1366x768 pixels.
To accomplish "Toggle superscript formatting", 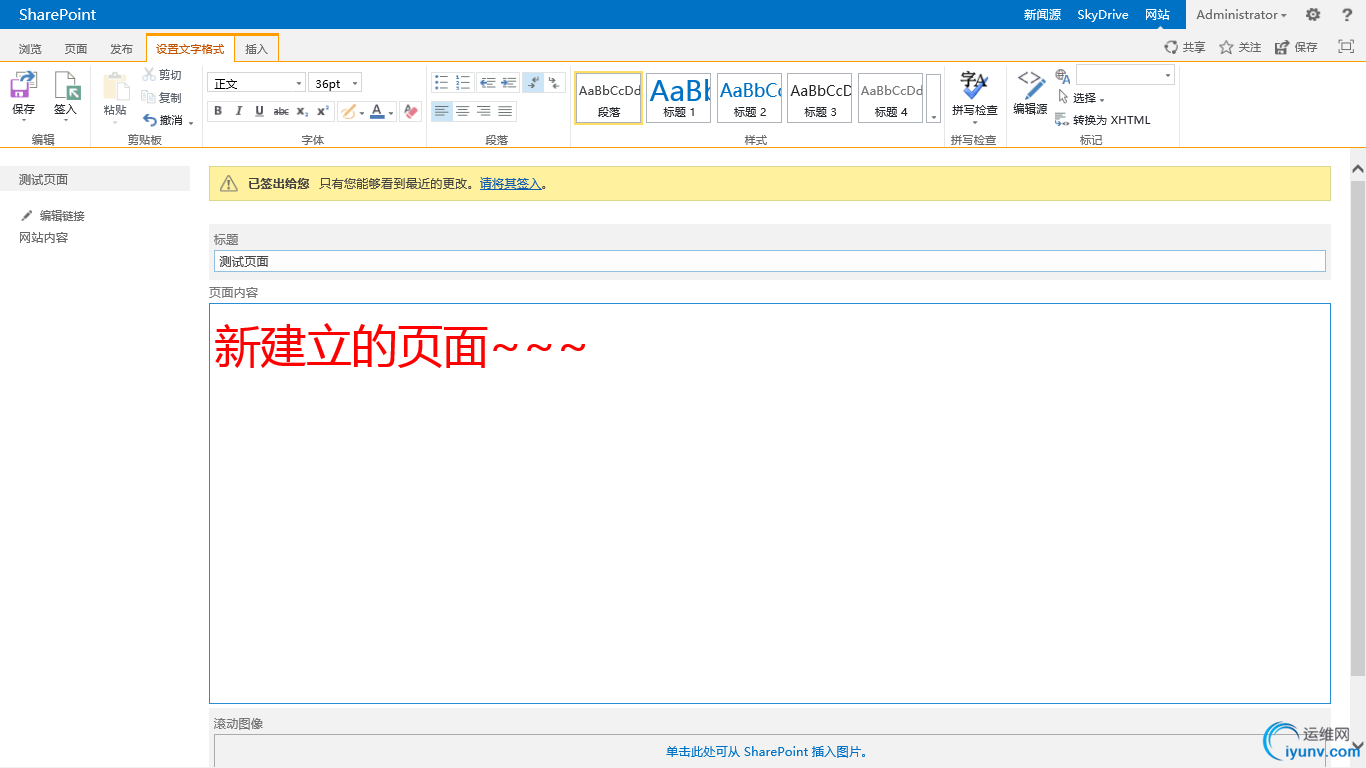I will tap(323, 111).
